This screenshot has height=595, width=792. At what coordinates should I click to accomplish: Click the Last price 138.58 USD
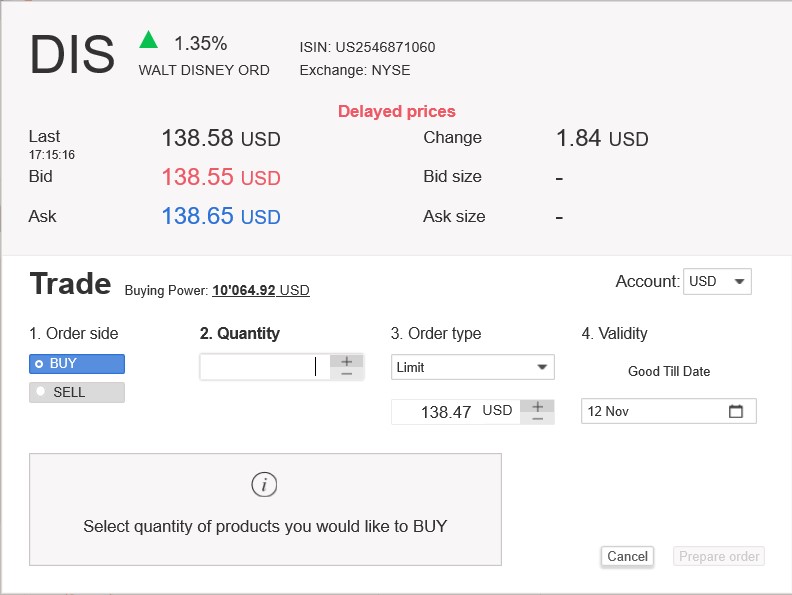221,138
